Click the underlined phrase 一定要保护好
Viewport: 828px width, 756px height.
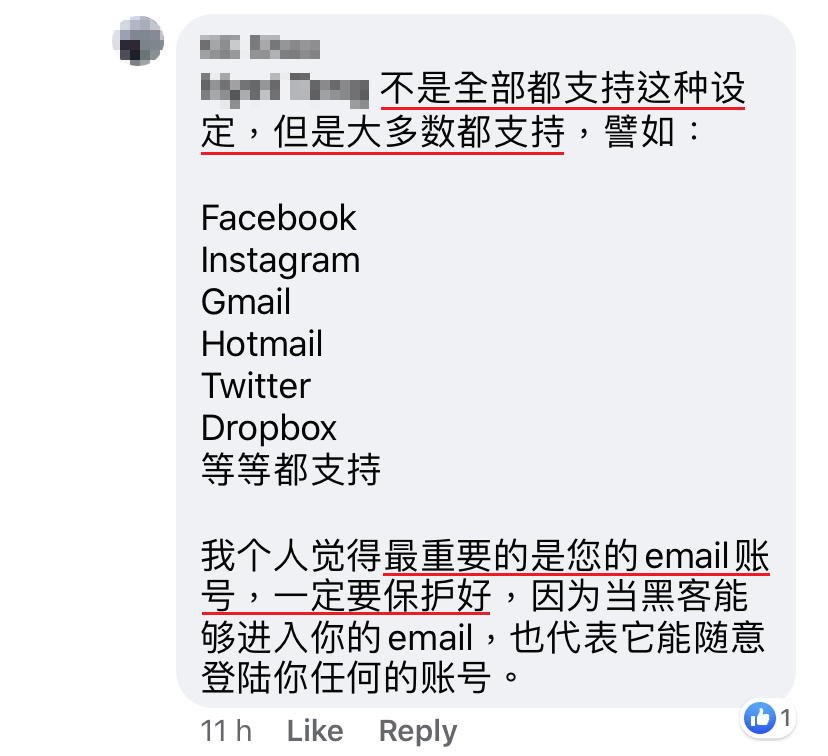point(382,597)
